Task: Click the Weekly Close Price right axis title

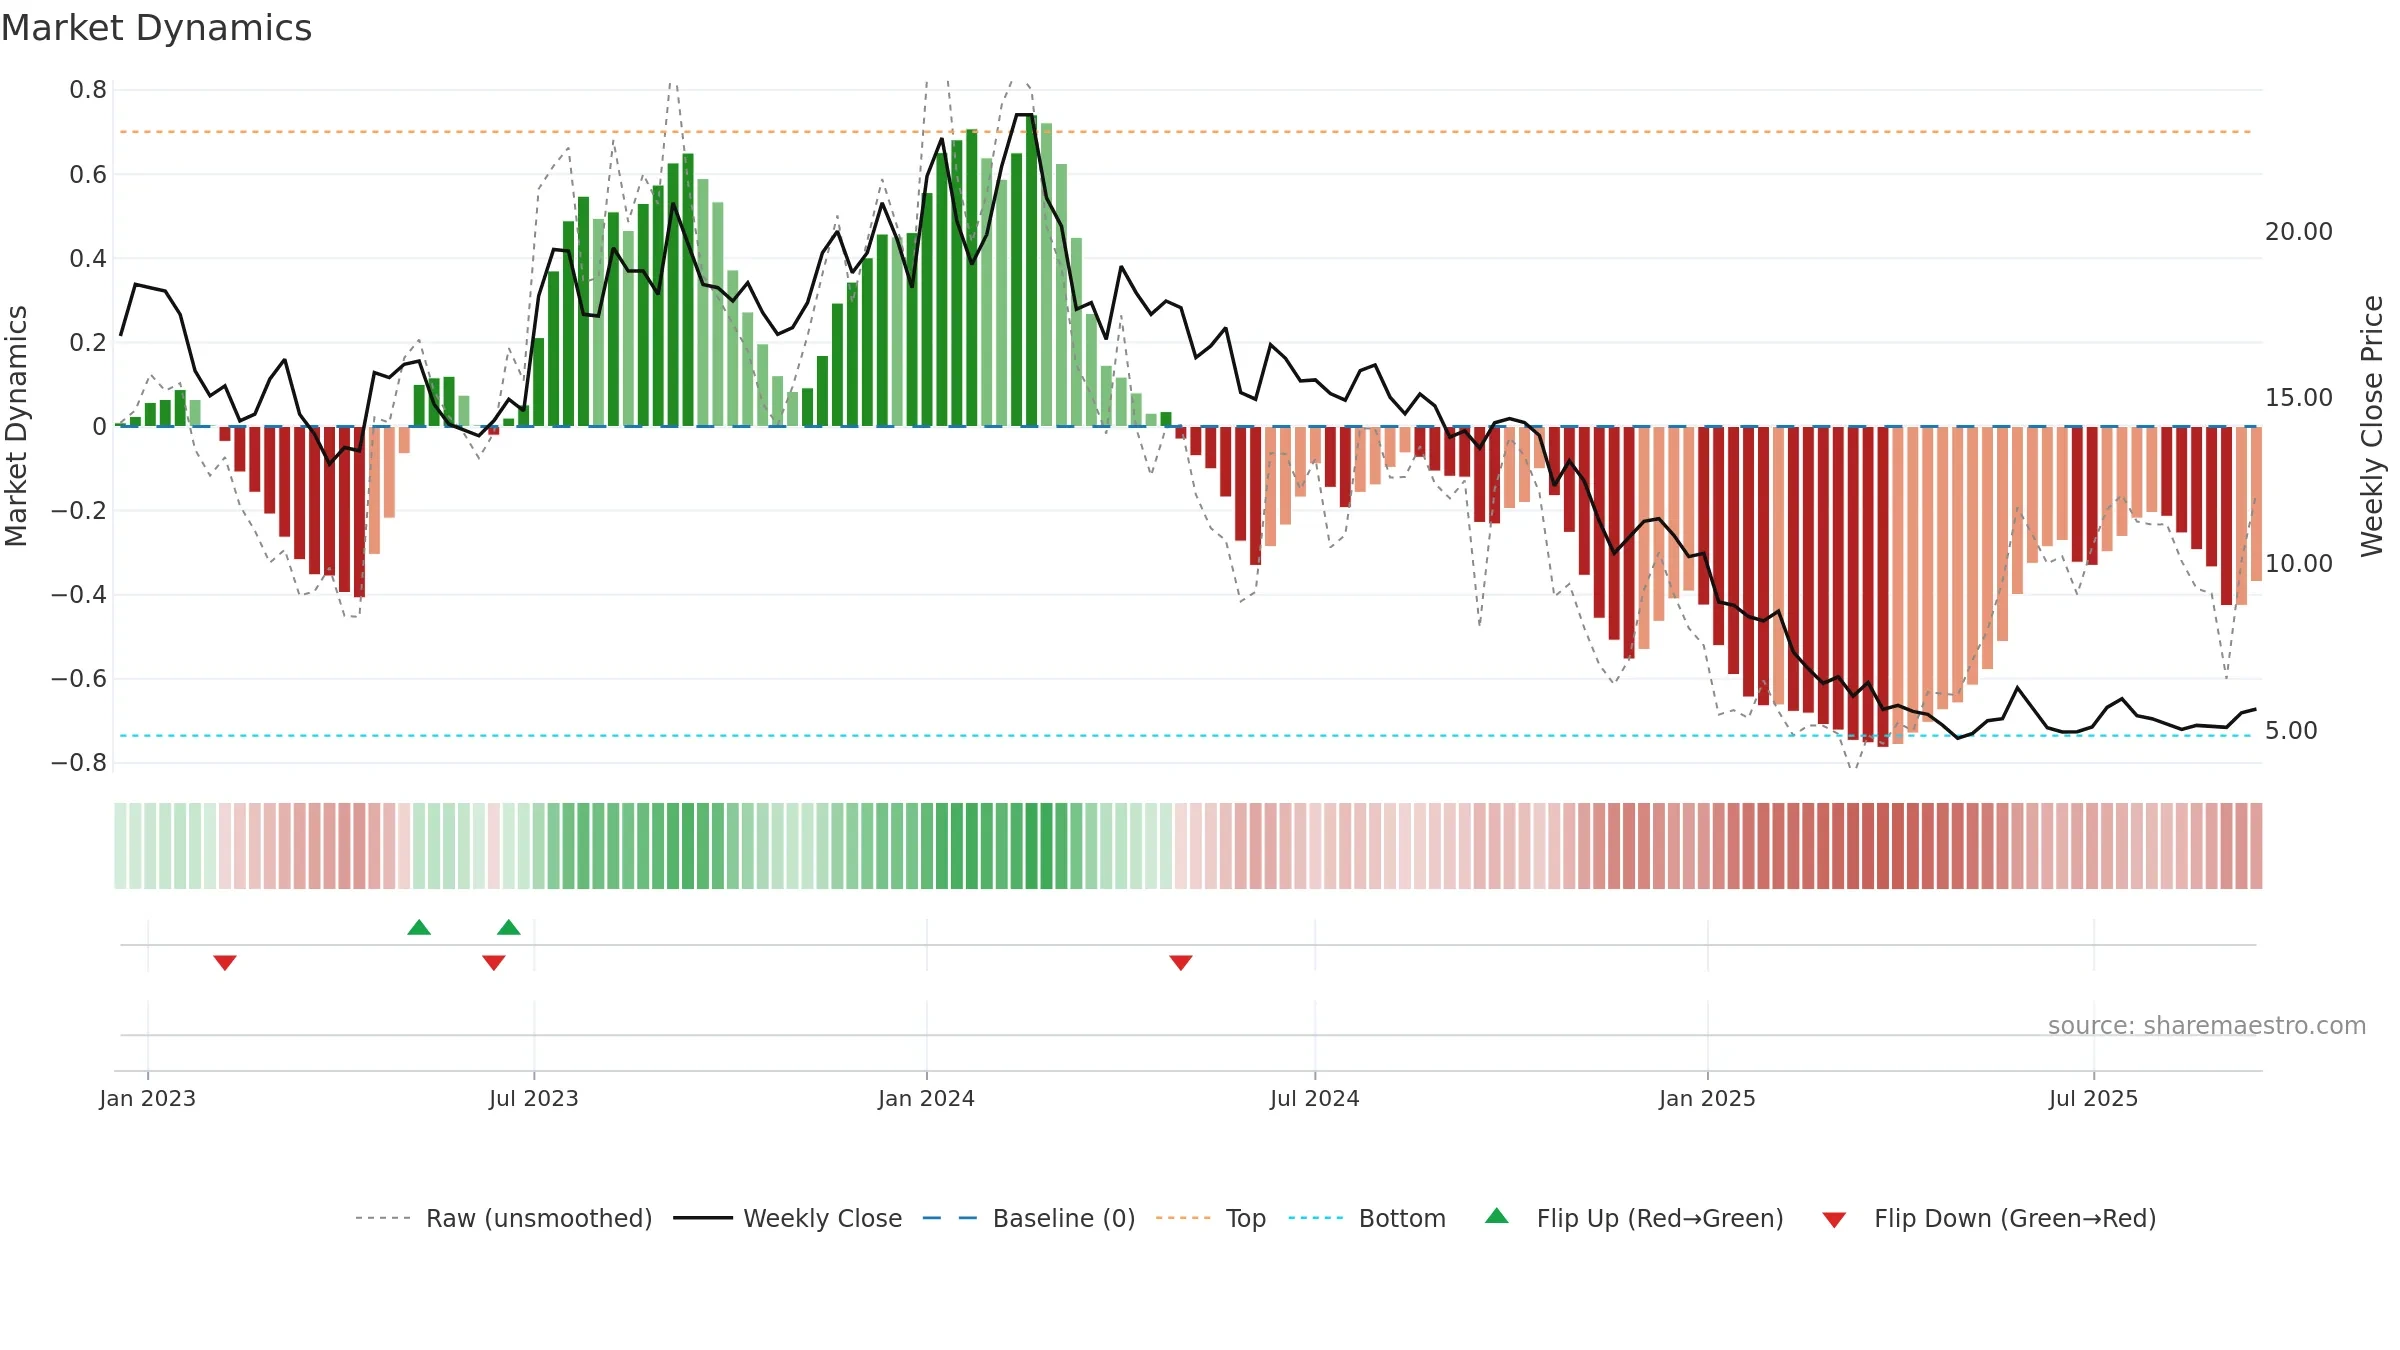Action: tap(2373, 426)
